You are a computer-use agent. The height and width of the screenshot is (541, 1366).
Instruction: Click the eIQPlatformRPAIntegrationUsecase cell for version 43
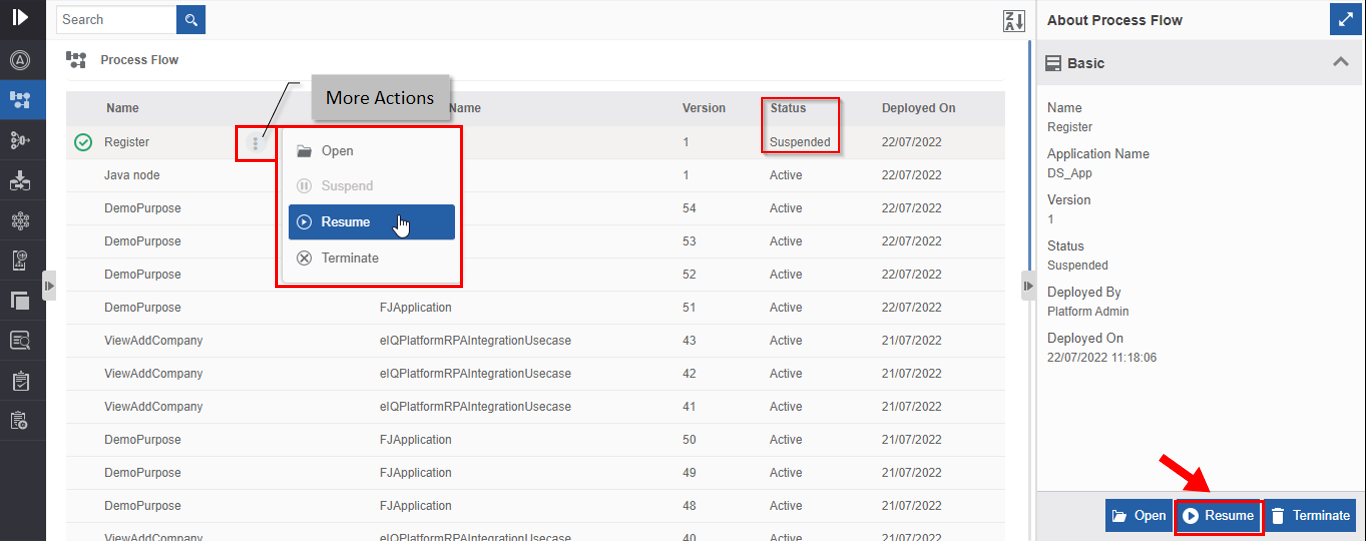pos(475,341)
